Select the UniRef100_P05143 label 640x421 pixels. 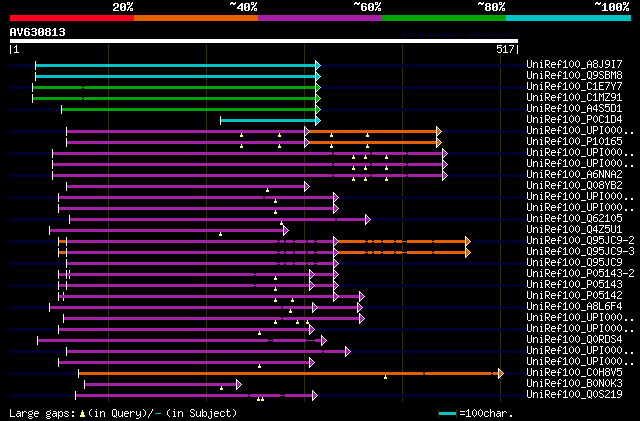tap(574, 285)
